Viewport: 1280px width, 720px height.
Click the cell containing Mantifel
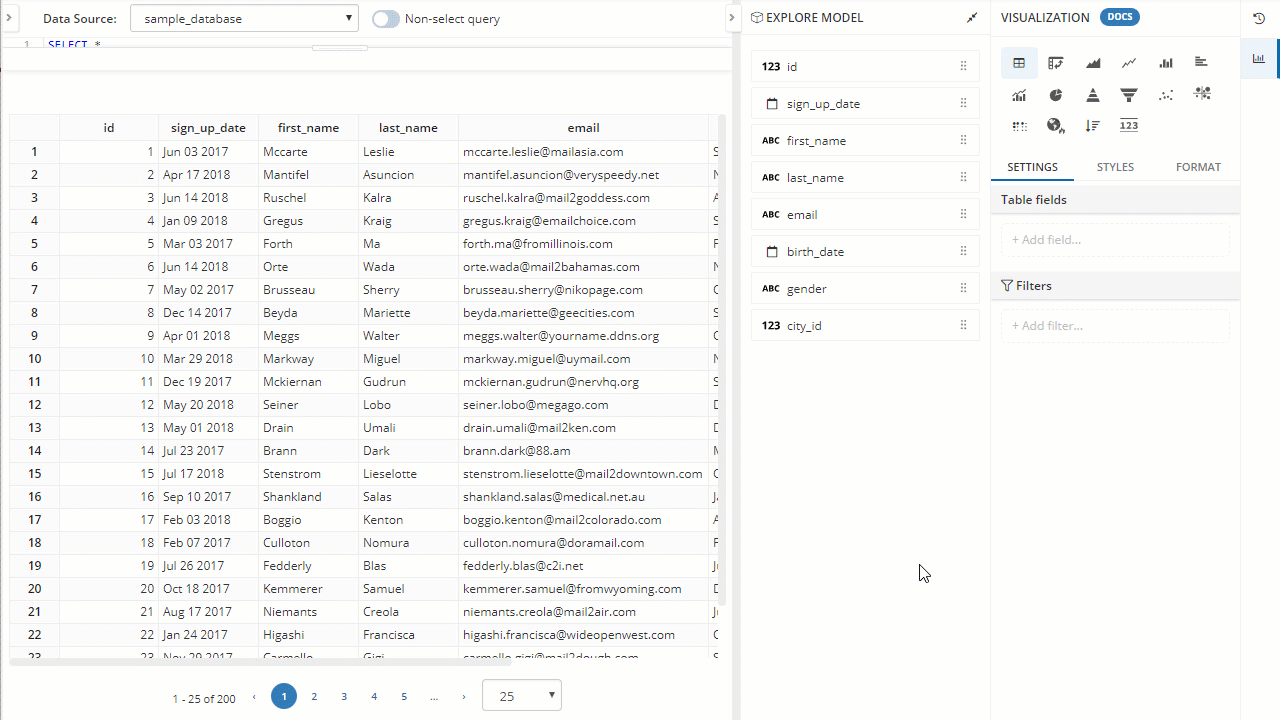308,175
